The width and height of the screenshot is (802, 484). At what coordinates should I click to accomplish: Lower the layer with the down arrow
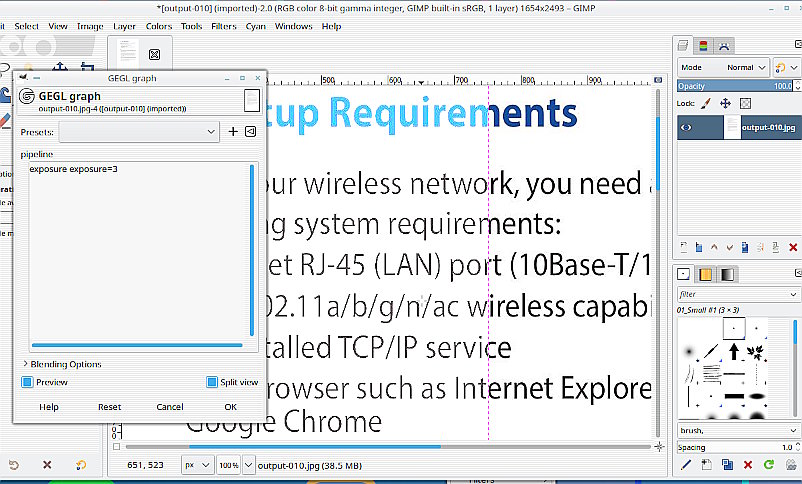coord(729,247)
